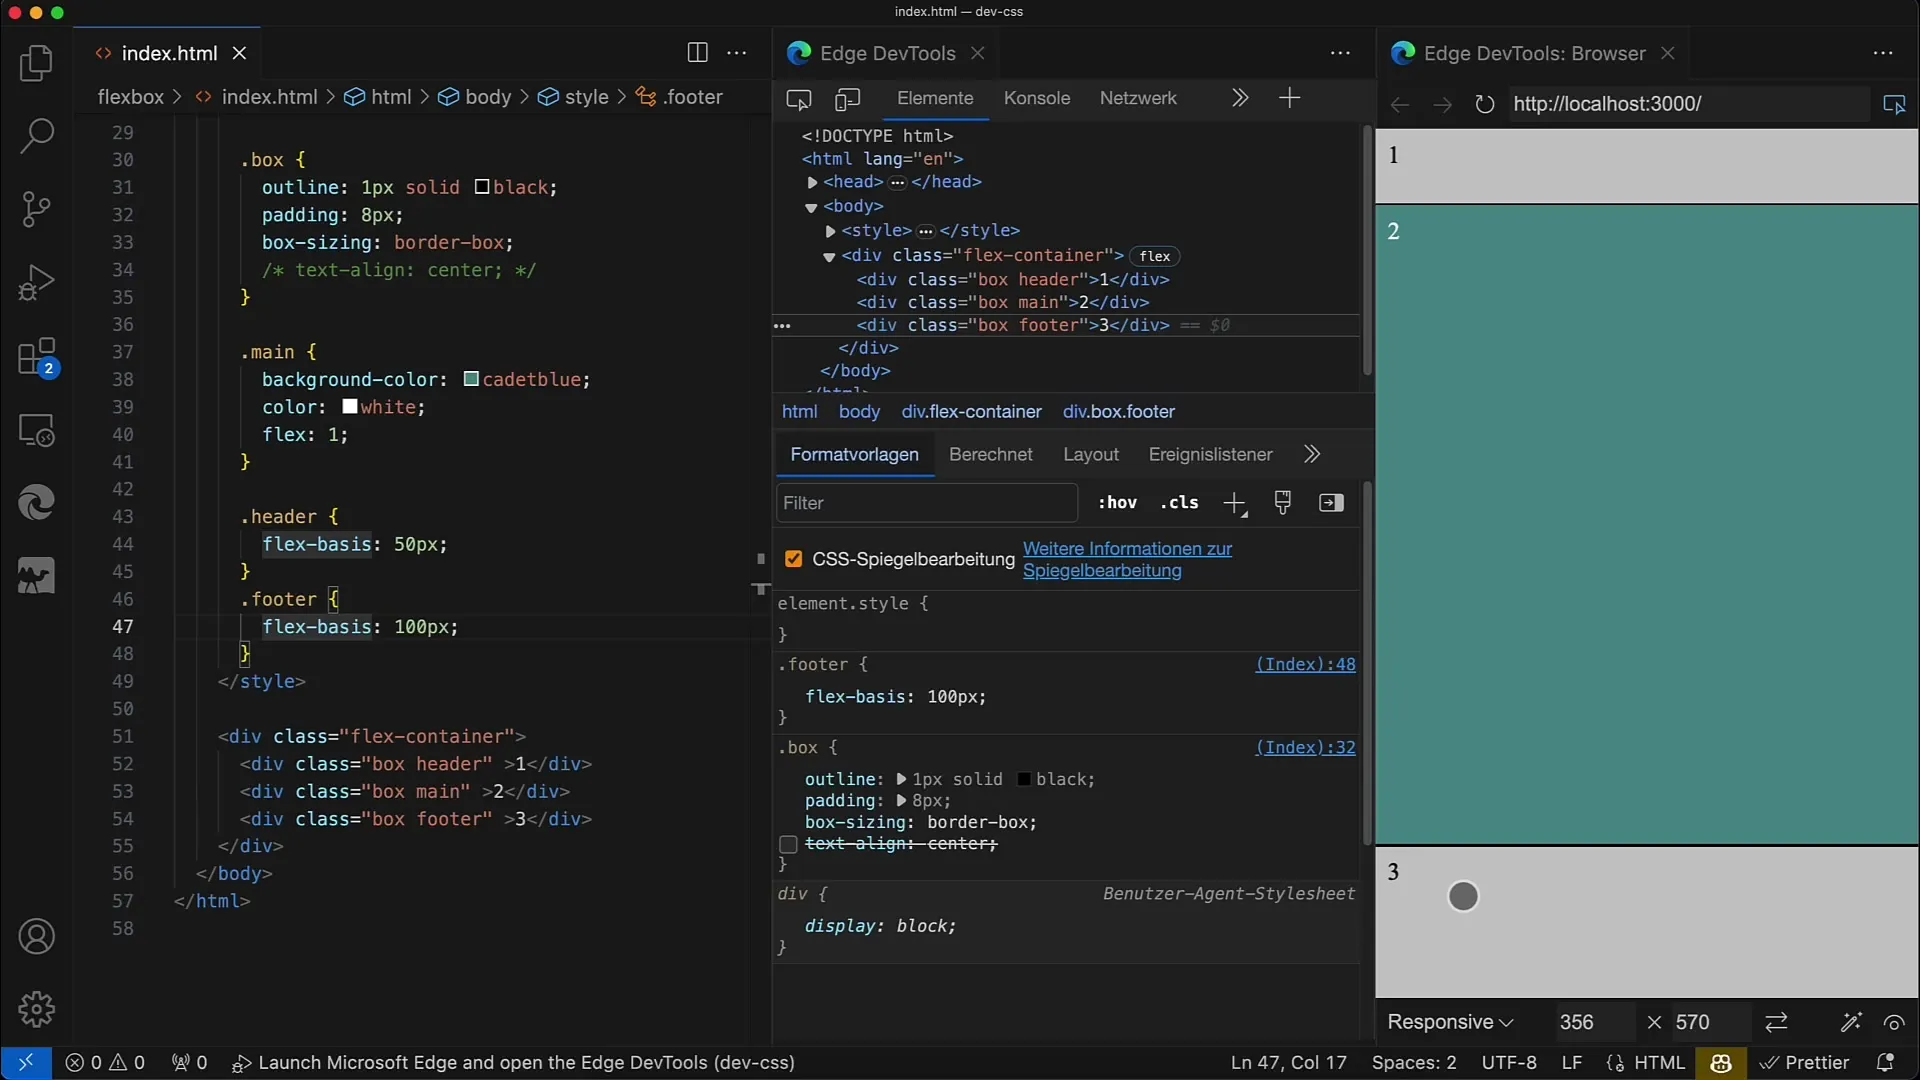The image size is (1920, 1080).
Task: Click the index.html filename tab in editor
Action: pos(169,53)
